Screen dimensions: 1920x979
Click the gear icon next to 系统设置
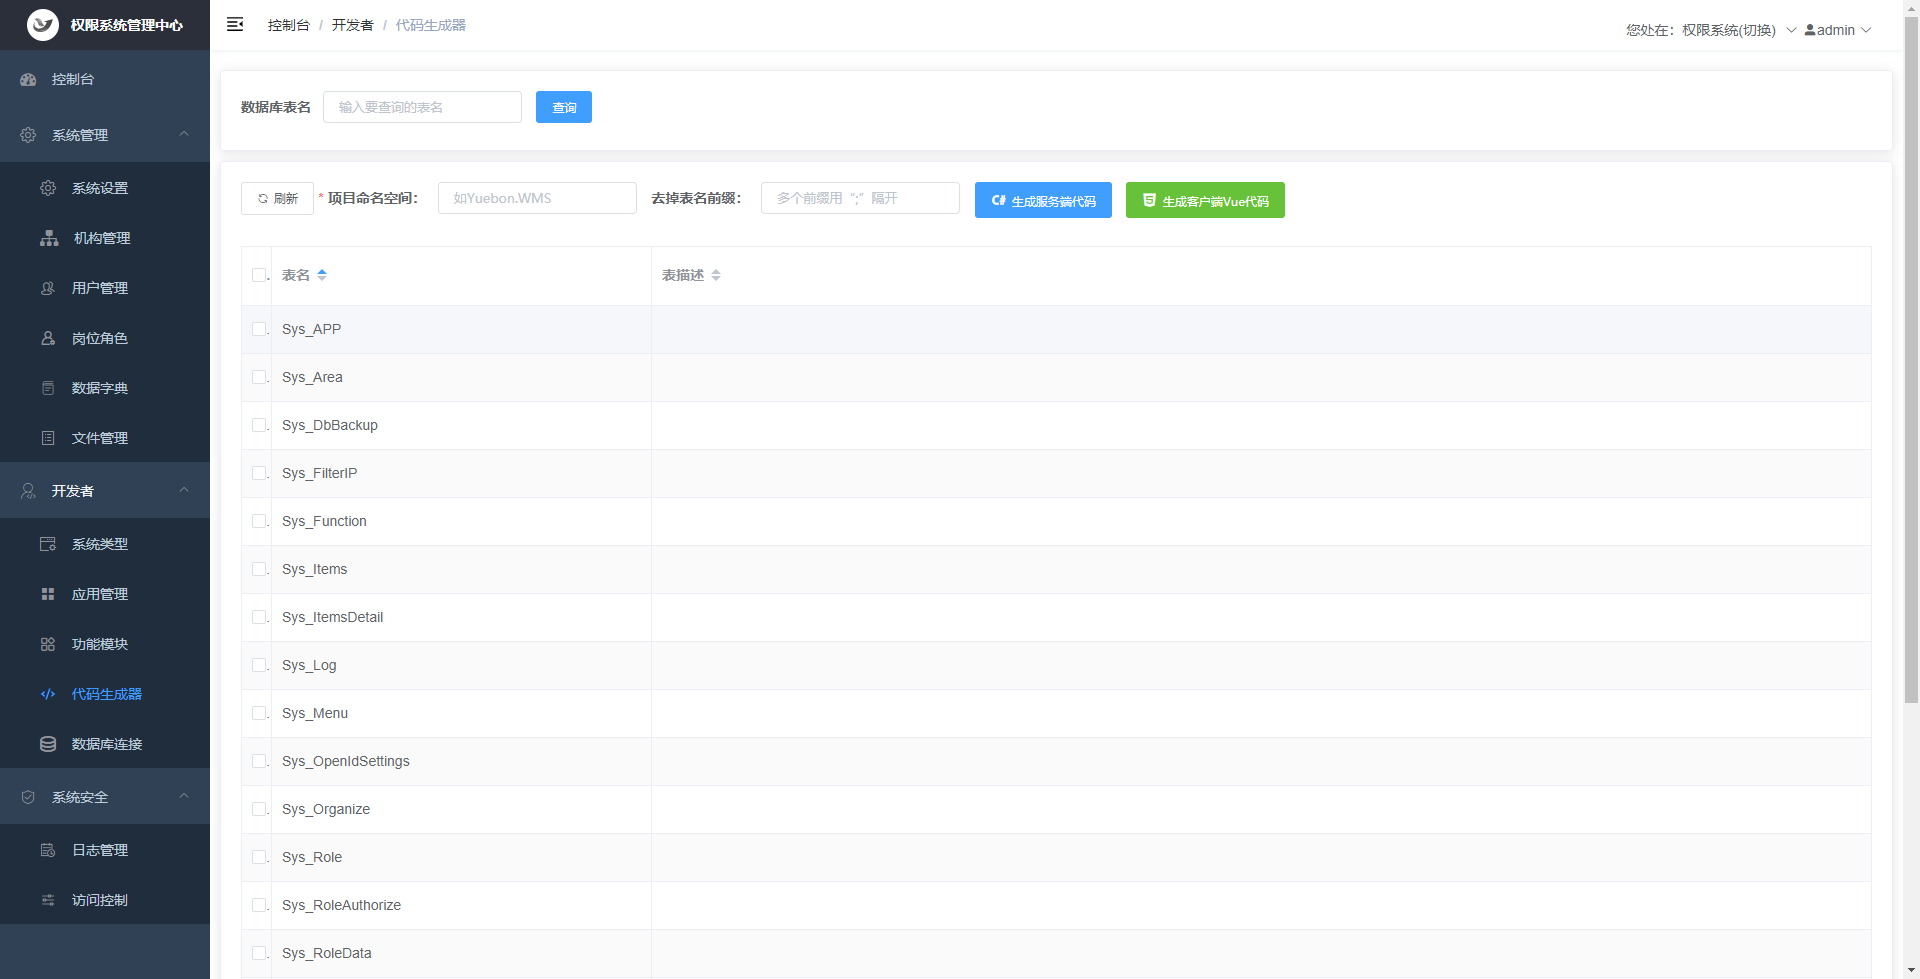click(48, 188)
